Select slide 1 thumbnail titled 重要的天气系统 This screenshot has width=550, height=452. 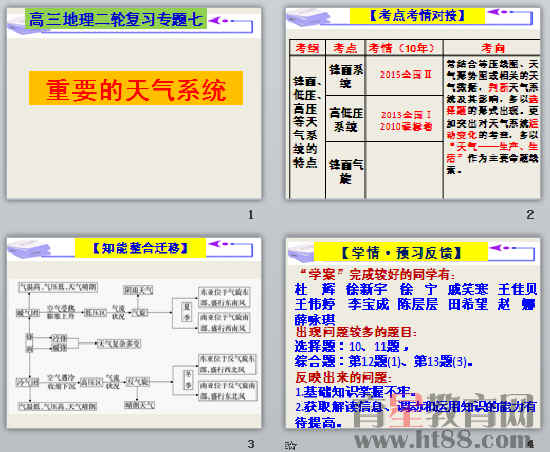pyautogui.click(x=134, y=104)
